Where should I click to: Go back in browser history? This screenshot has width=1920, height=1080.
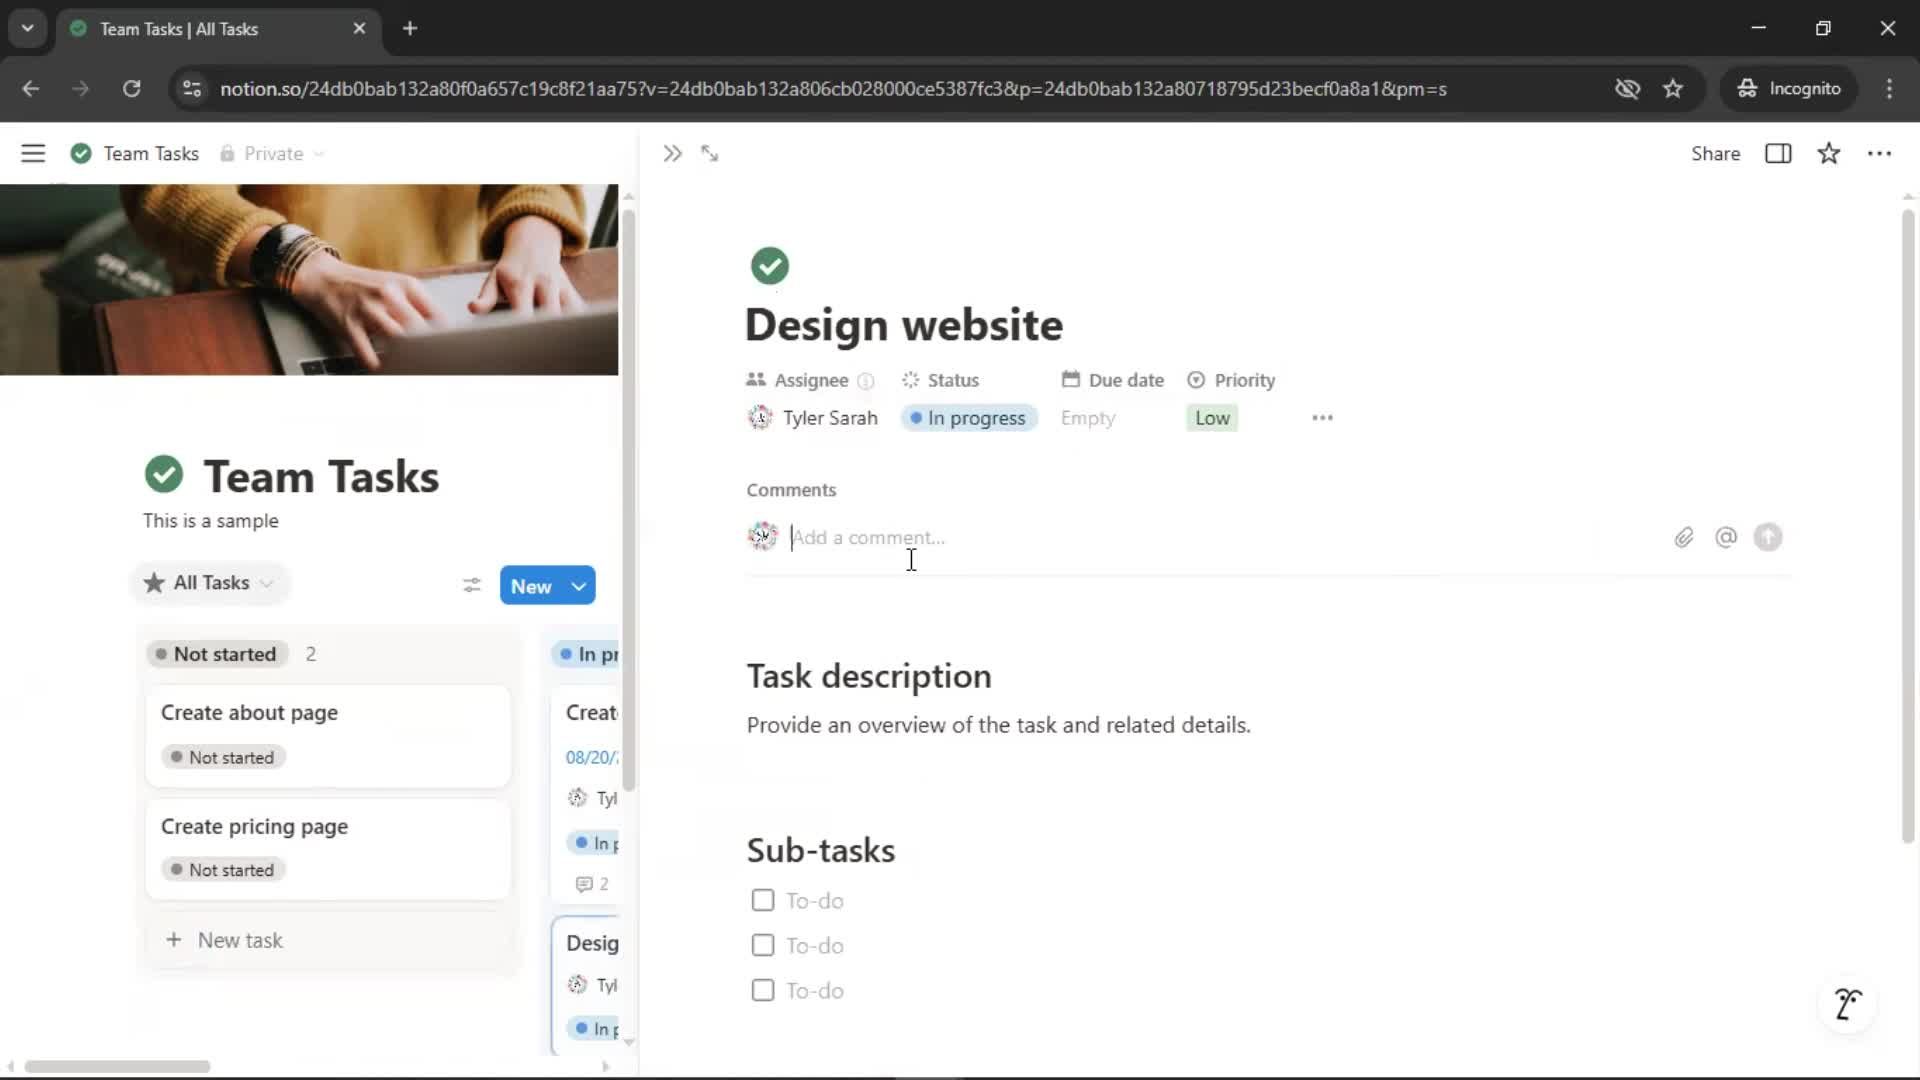tap(31, 88)
